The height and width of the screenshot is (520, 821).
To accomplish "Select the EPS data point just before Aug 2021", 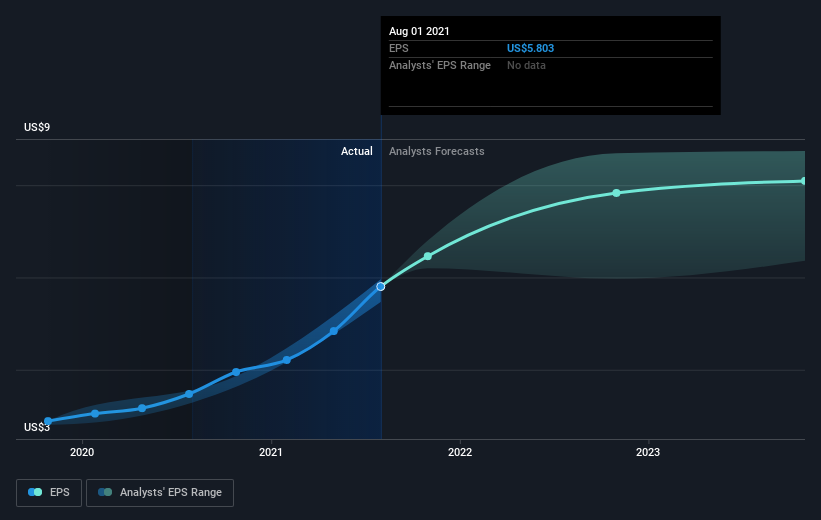I will [334, 331].
